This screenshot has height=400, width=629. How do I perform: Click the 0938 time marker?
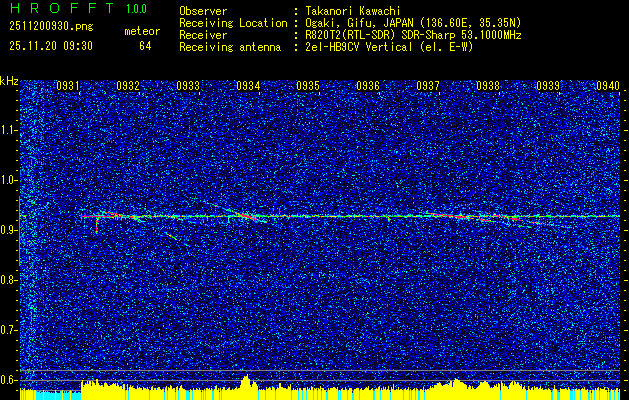(x=488, y=85)
